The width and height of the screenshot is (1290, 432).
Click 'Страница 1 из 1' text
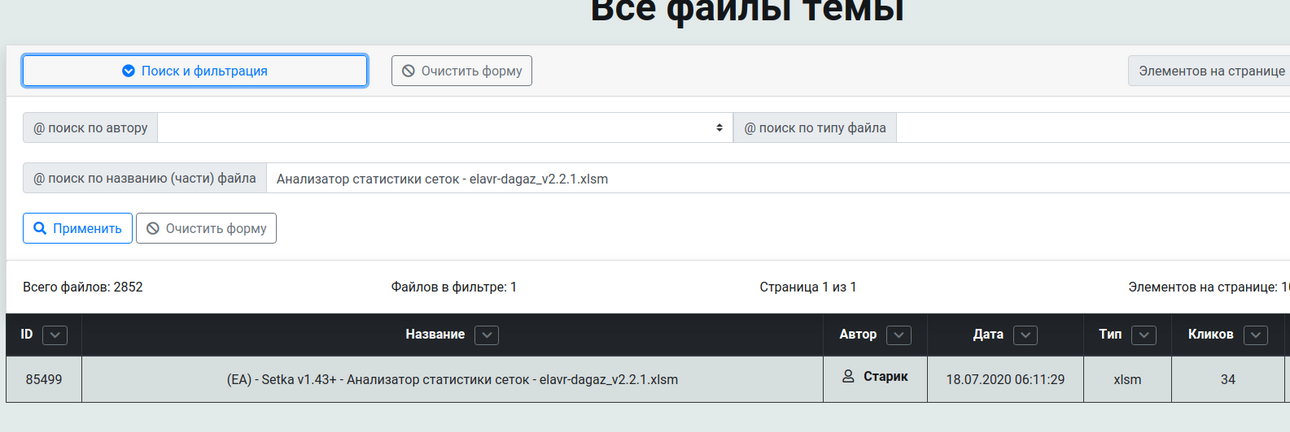pos(808,287)
